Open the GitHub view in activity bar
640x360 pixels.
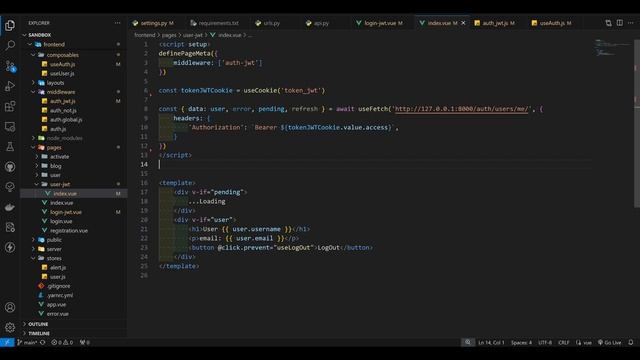[x=10, y=167]
